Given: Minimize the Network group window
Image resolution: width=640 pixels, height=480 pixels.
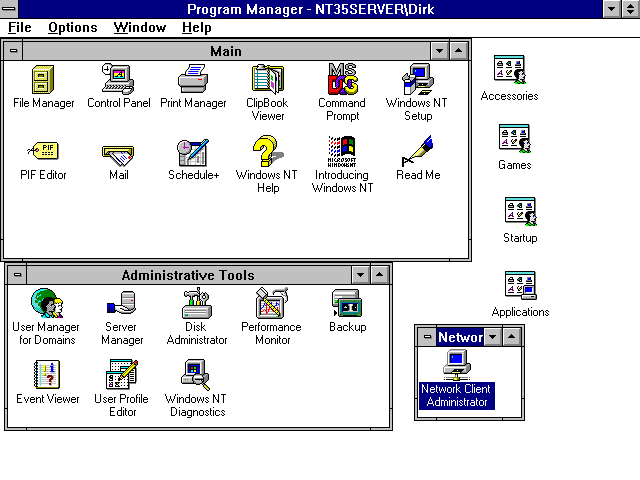Looking at the screenshot, I should 493,337.
